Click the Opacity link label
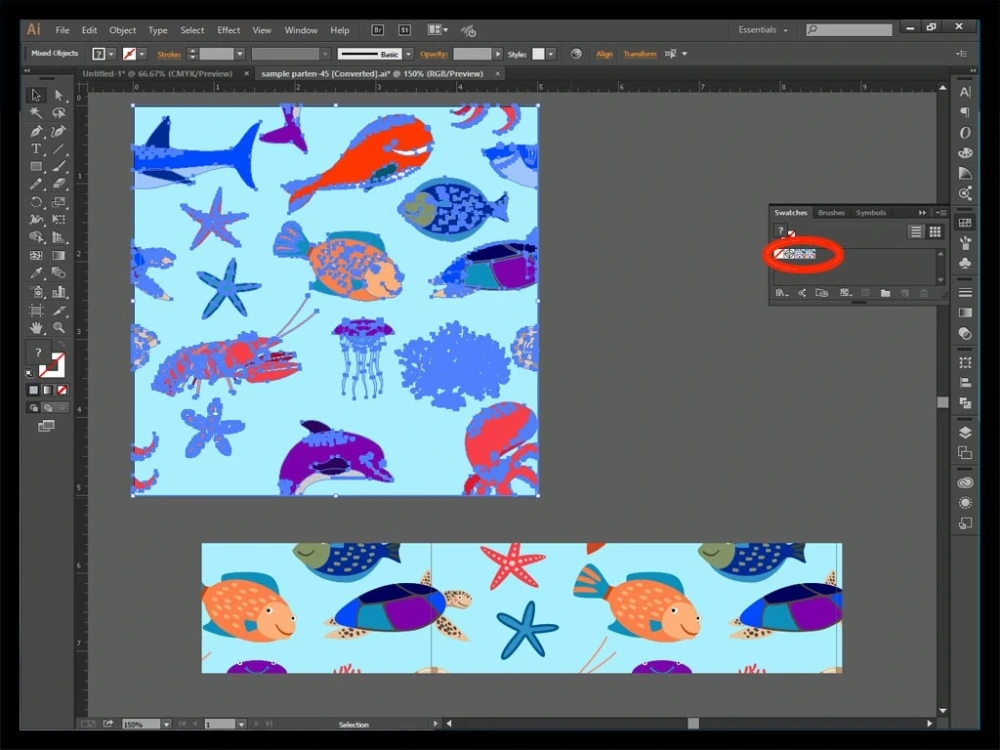The width and height of the screenshot is (1000, 750). [434, 54]
